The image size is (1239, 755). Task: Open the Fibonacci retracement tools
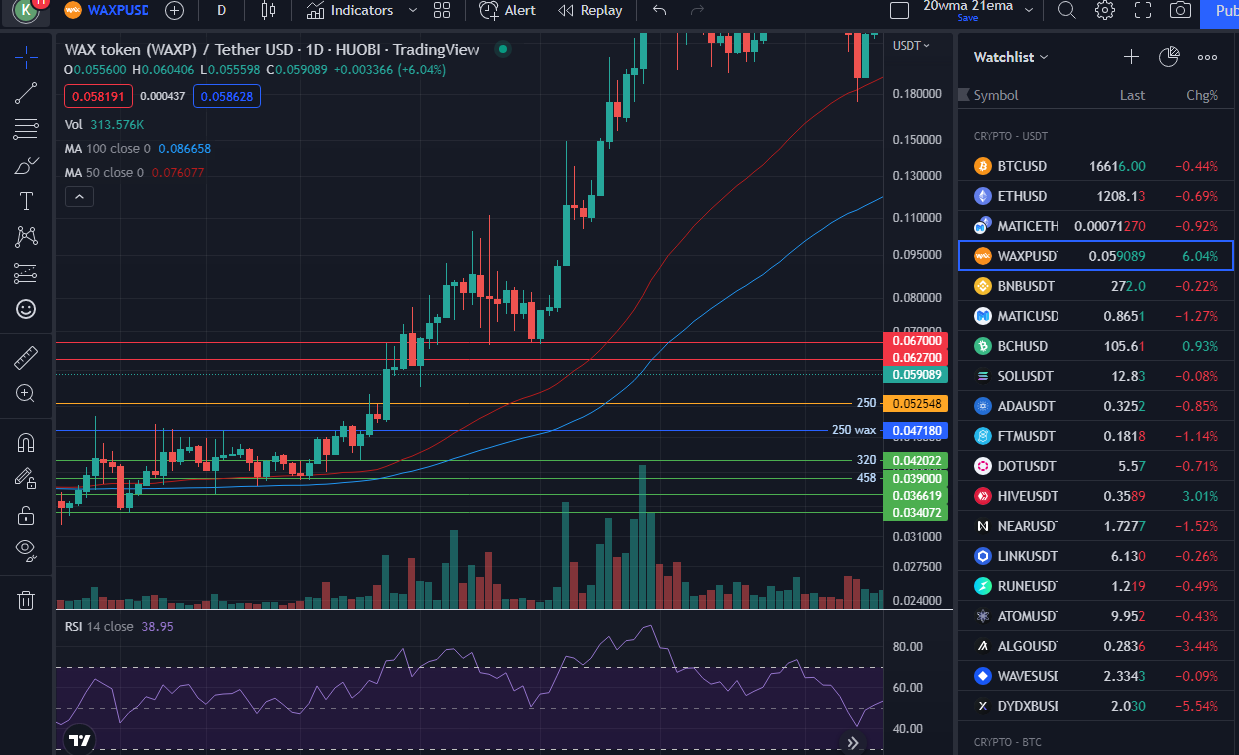pos(26,130)
